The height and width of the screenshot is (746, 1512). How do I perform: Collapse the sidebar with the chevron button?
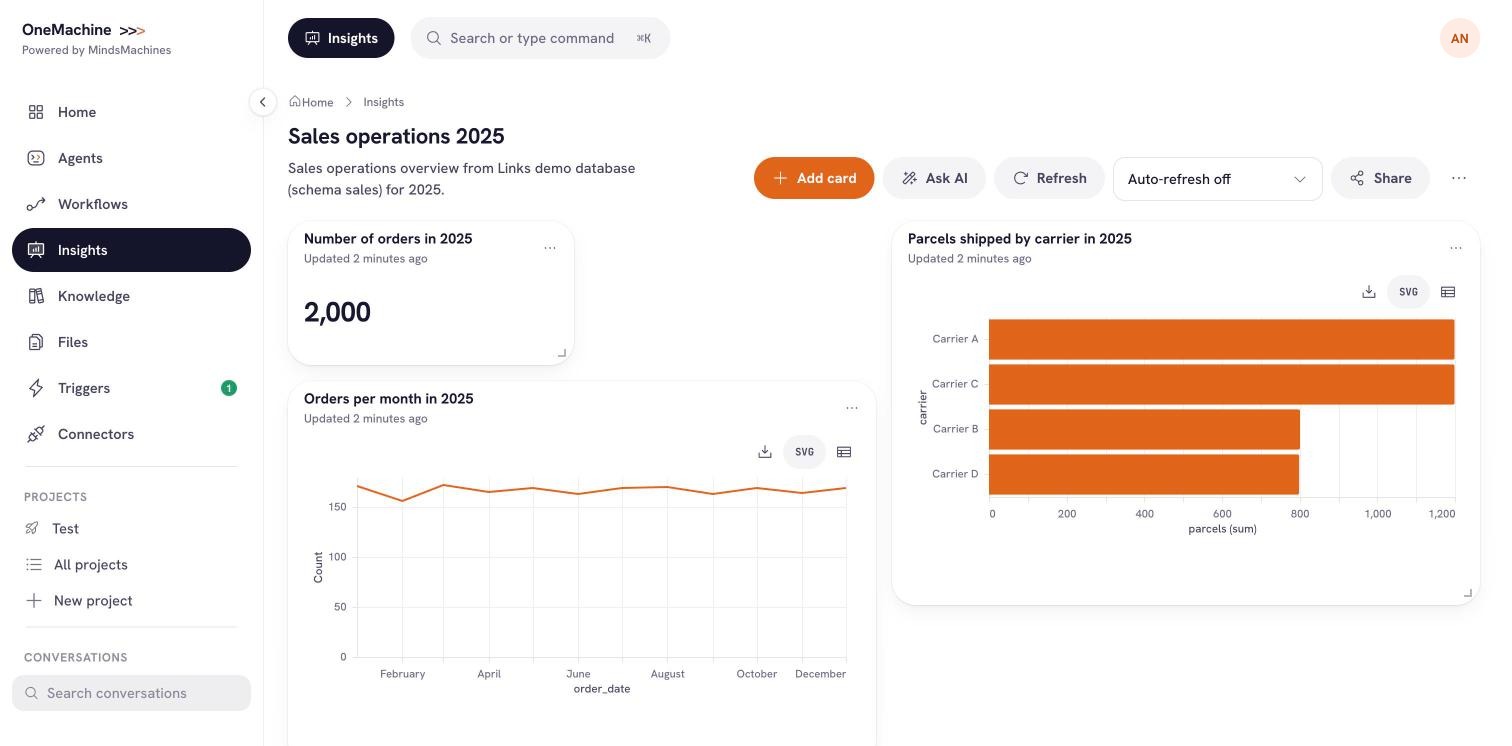[x=262, y=102]
